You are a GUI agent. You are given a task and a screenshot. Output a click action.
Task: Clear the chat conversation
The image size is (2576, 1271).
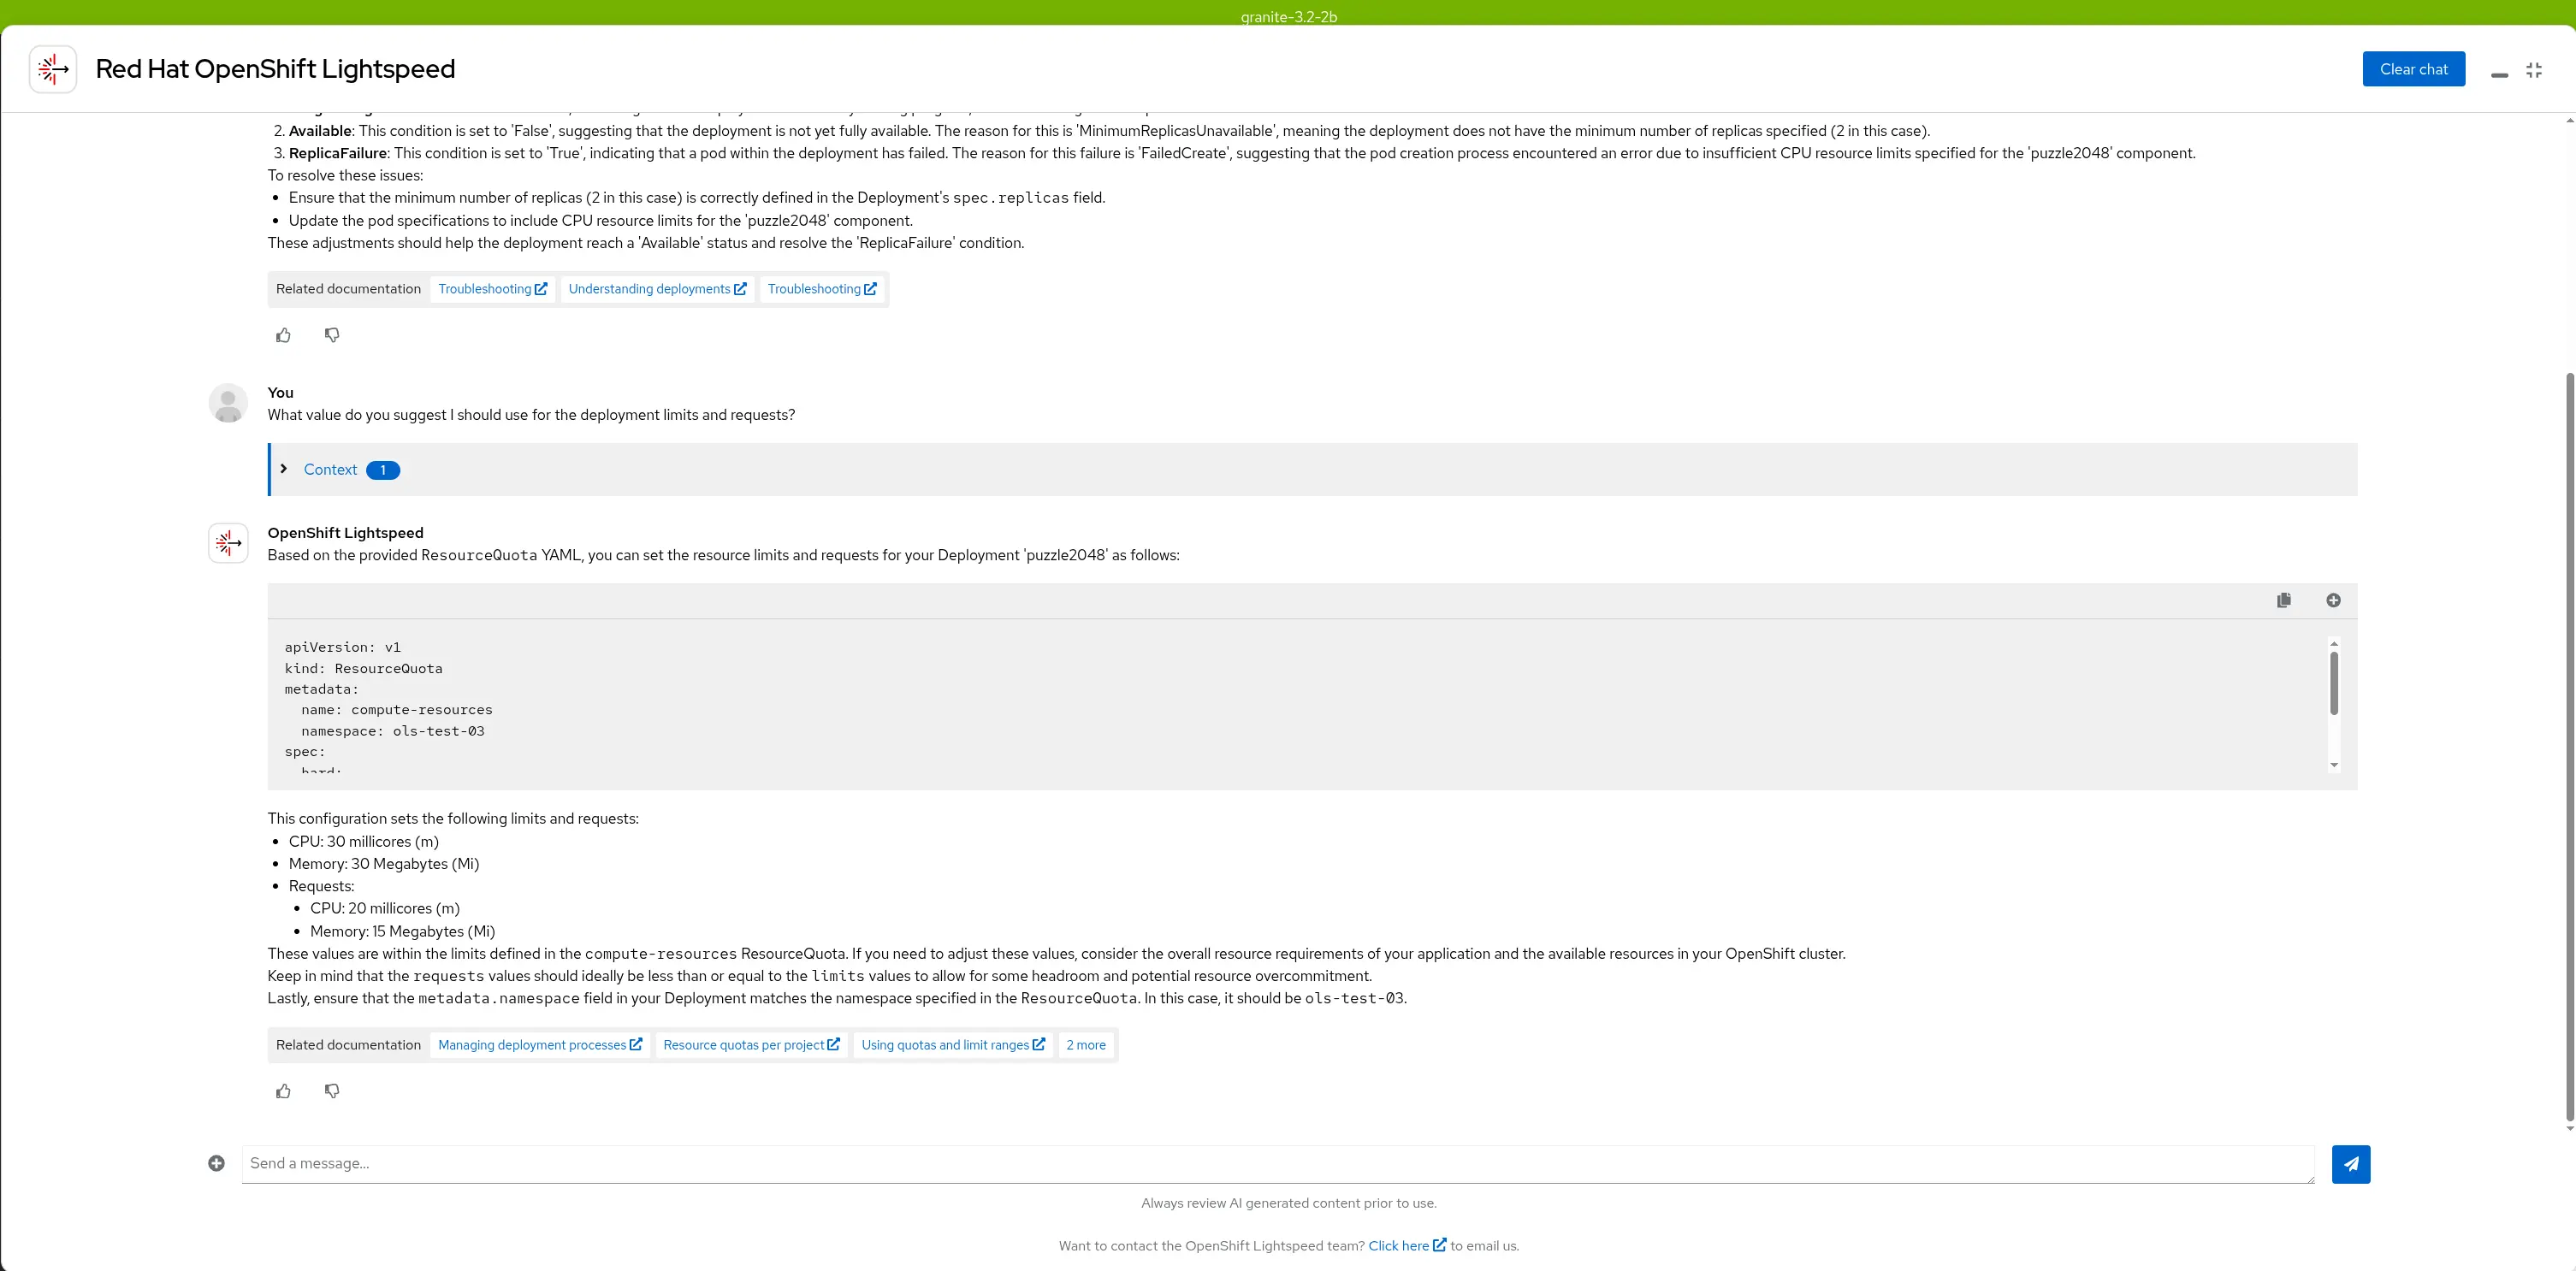(2413, 69)
